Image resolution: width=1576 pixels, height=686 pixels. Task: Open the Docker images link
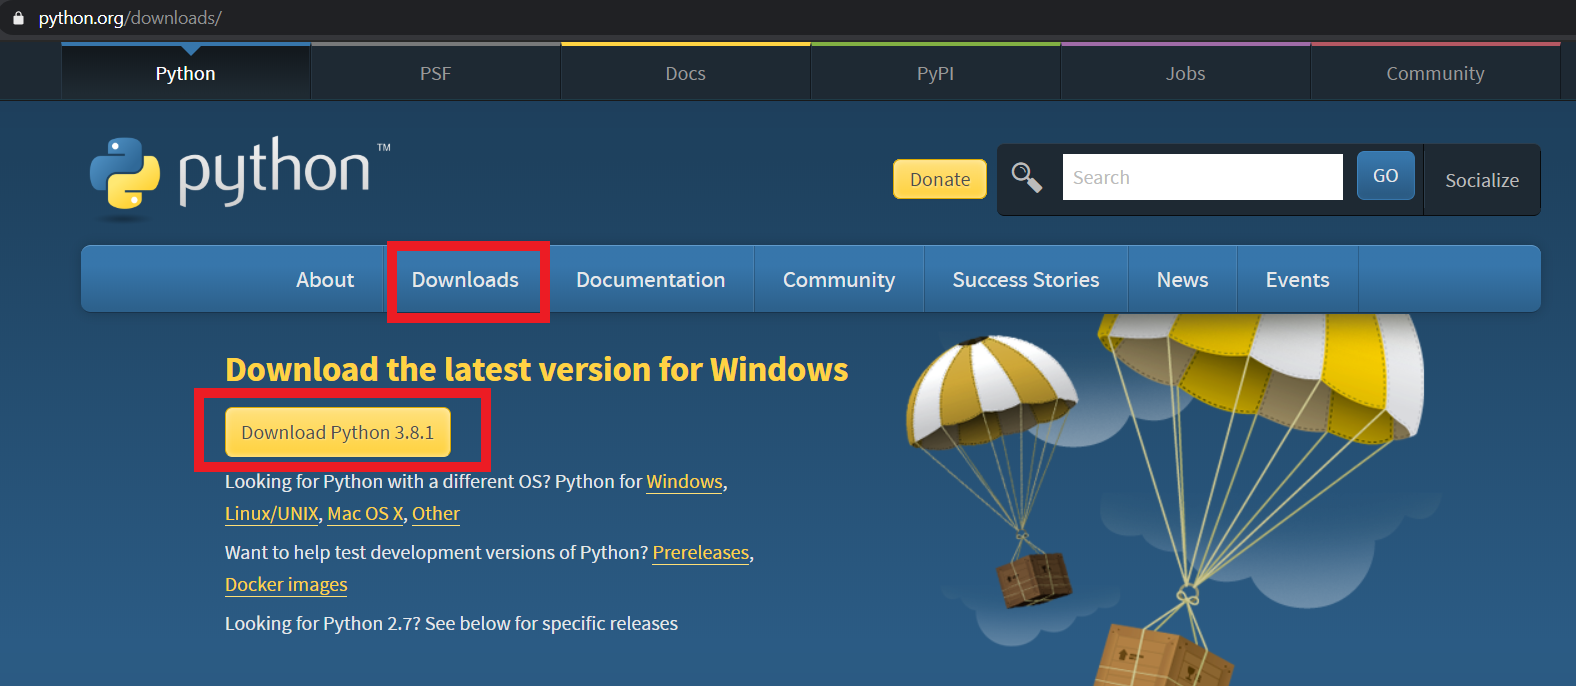point(286,585)
